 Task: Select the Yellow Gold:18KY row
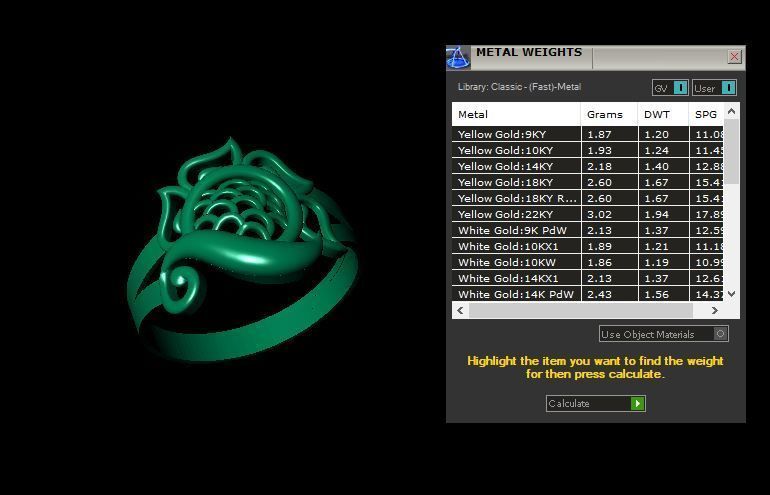[x=587, y=182]
